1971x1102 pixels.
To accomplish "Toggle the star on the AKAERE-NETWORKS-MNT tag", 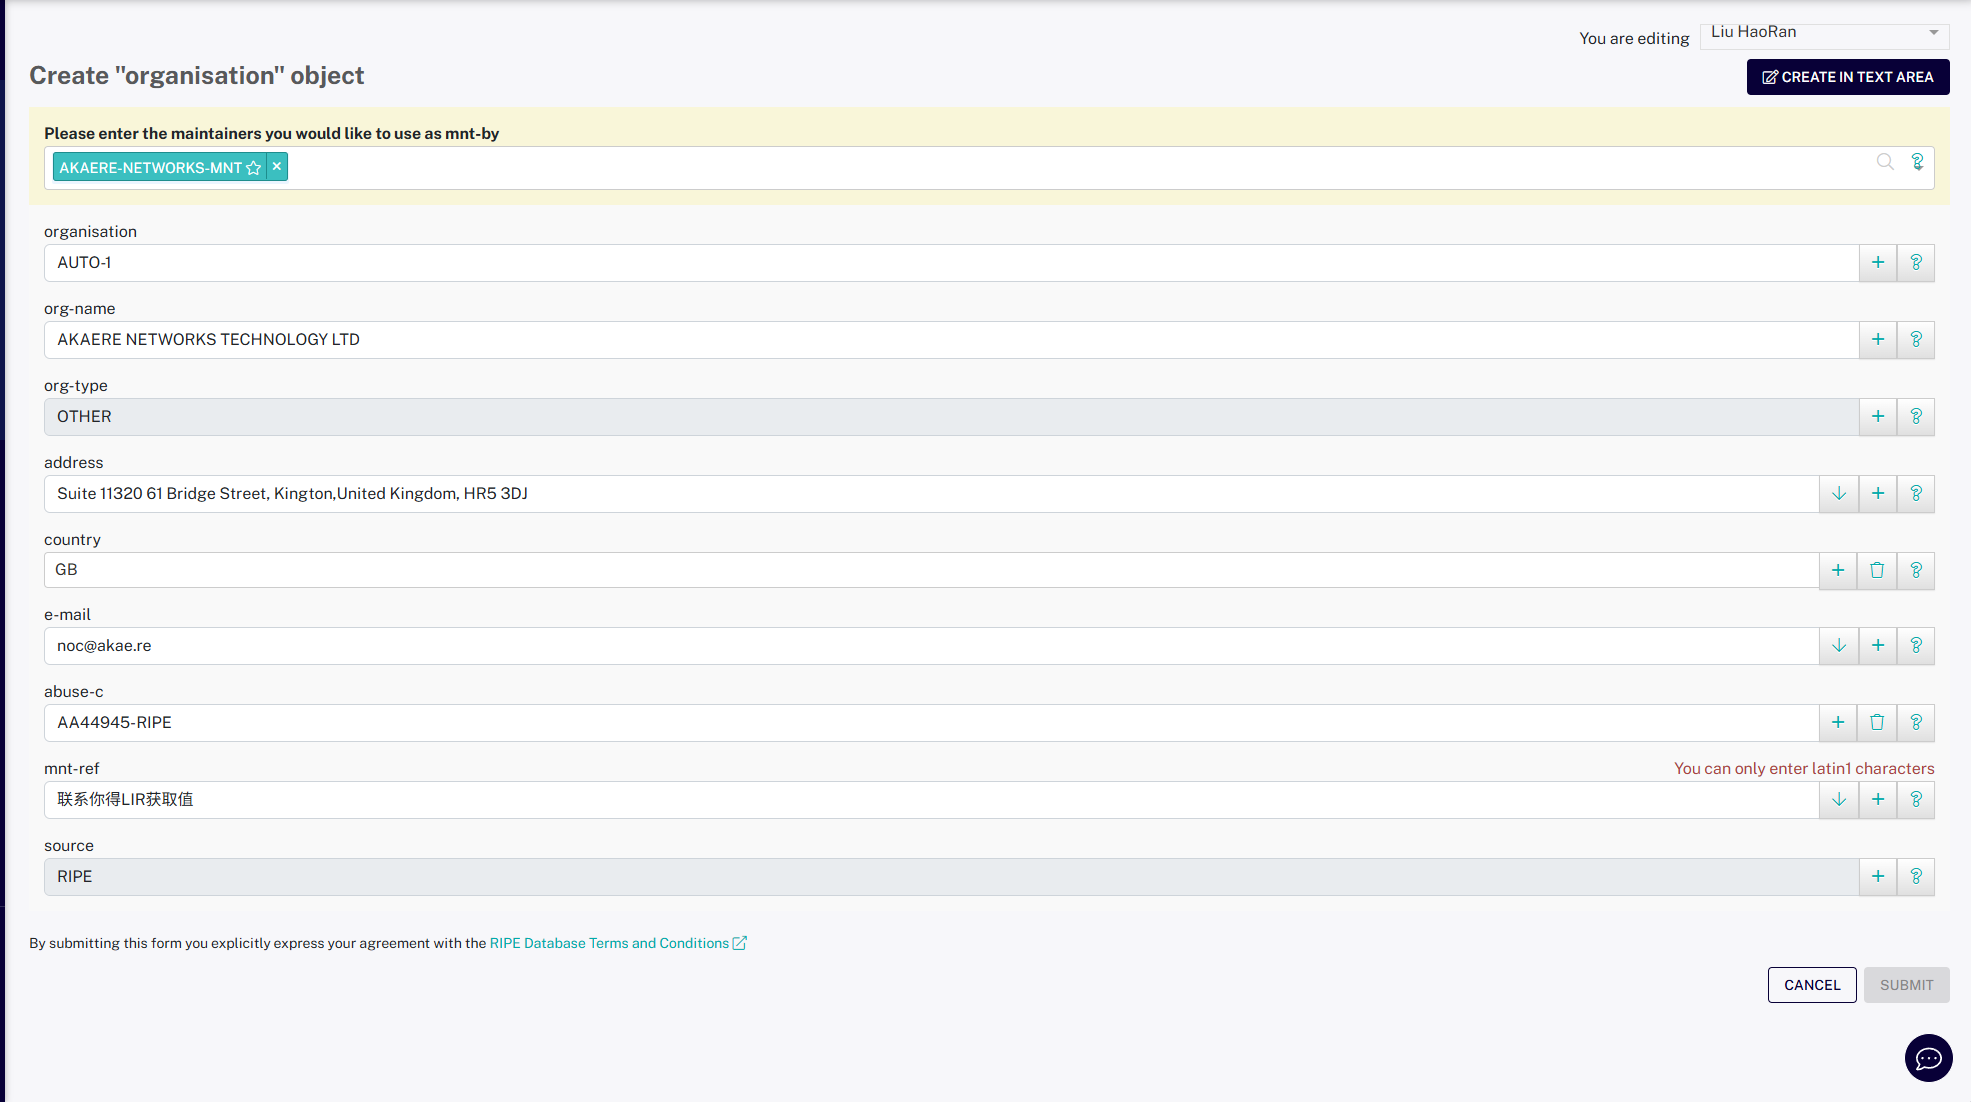I will (254, 168).
